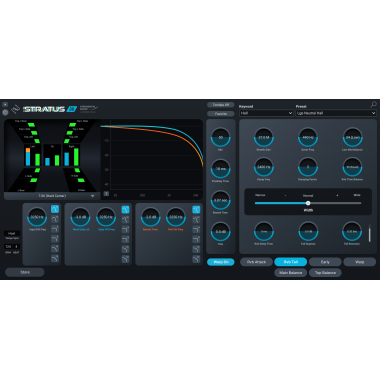Click the Store button
This screenshot has height=380, width=380.
tap(25, 272)
